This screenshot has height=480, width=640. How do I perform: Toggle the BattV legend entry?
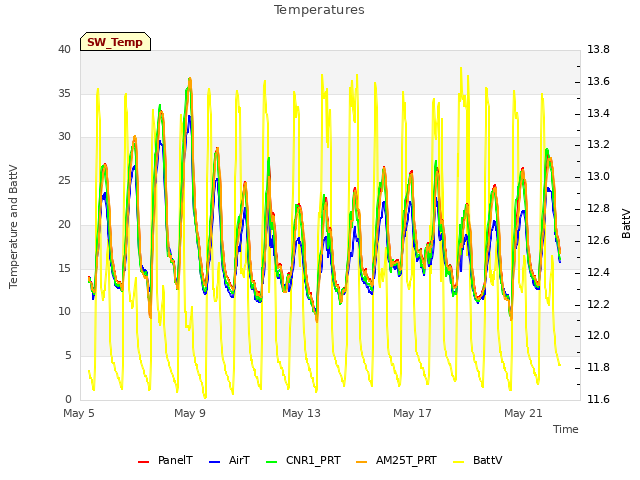pos(478,460)
